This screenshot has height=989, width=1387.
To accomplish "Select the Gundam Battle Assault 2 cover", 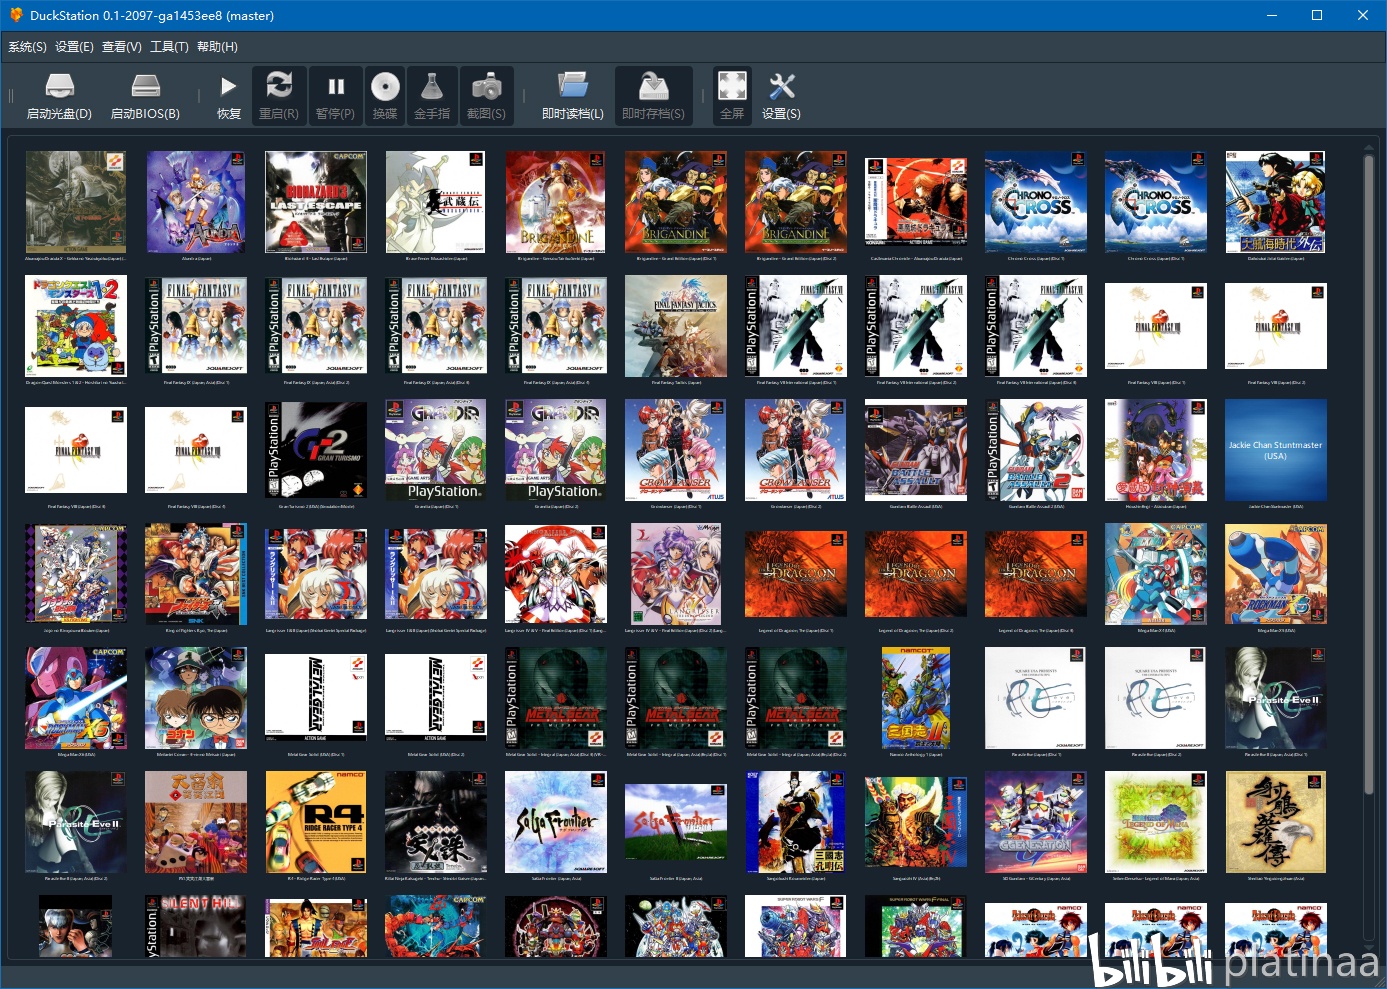I will pos(1036,450).
